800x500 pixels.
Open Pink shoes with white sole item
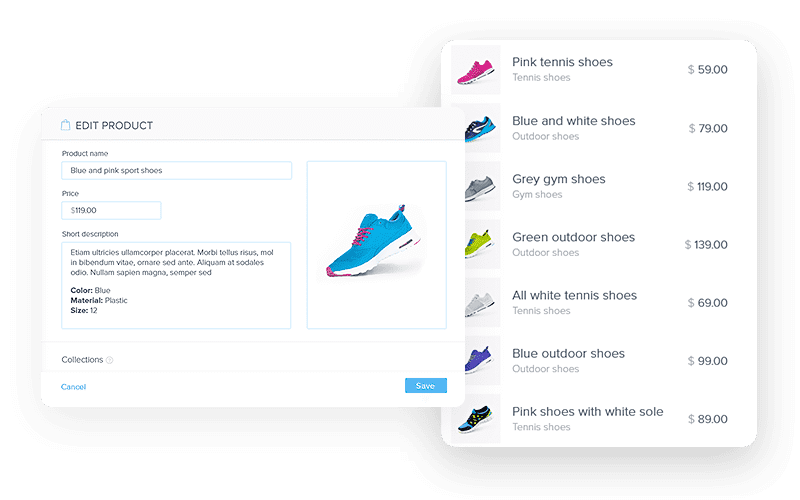588,412
